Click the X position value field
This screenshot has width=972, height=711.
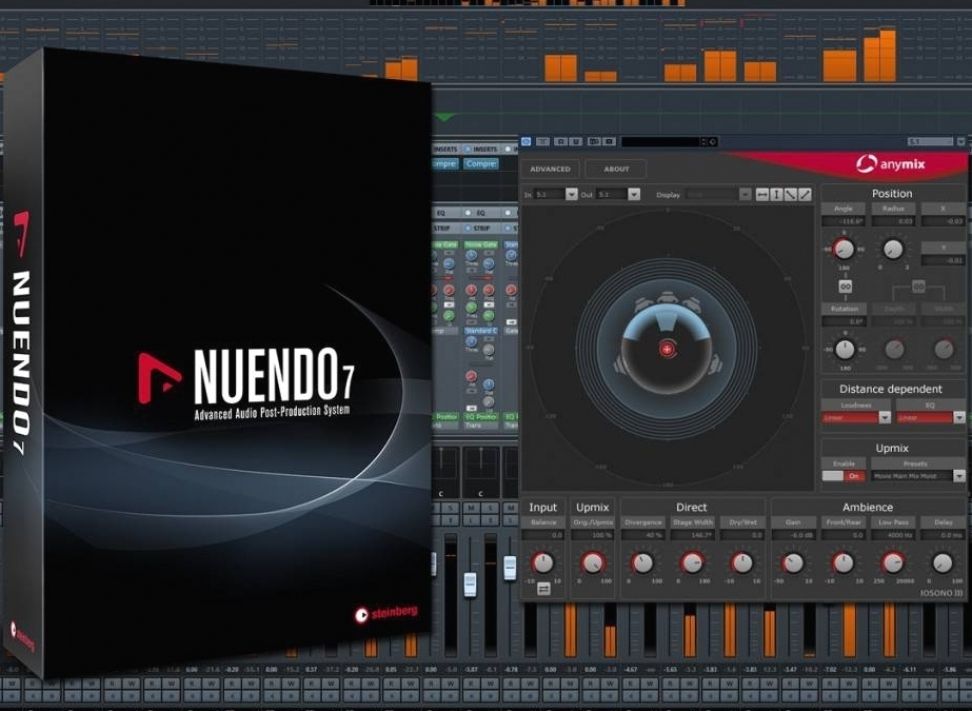click(943, 221)
